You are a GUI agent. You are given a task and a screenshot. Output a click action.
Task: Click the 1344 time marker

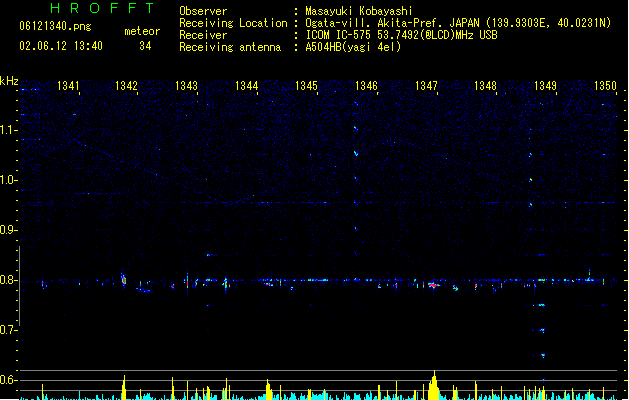[246, 86]
